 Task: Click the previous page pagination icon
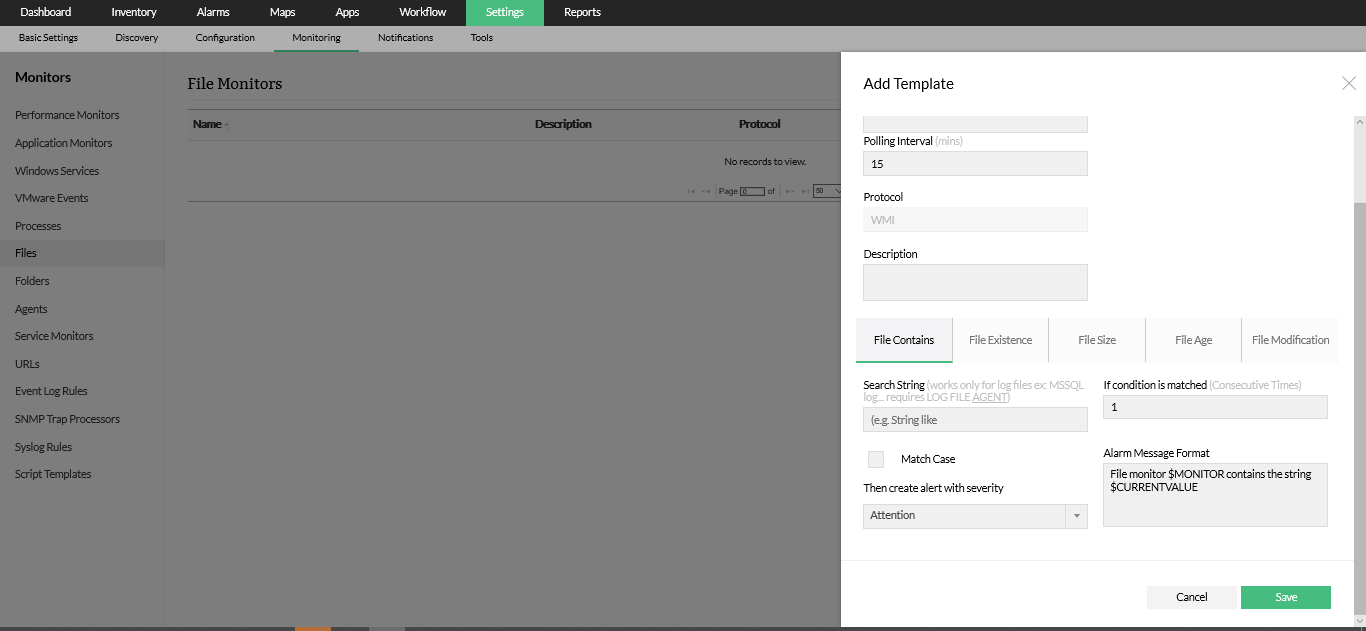point(706,191)
